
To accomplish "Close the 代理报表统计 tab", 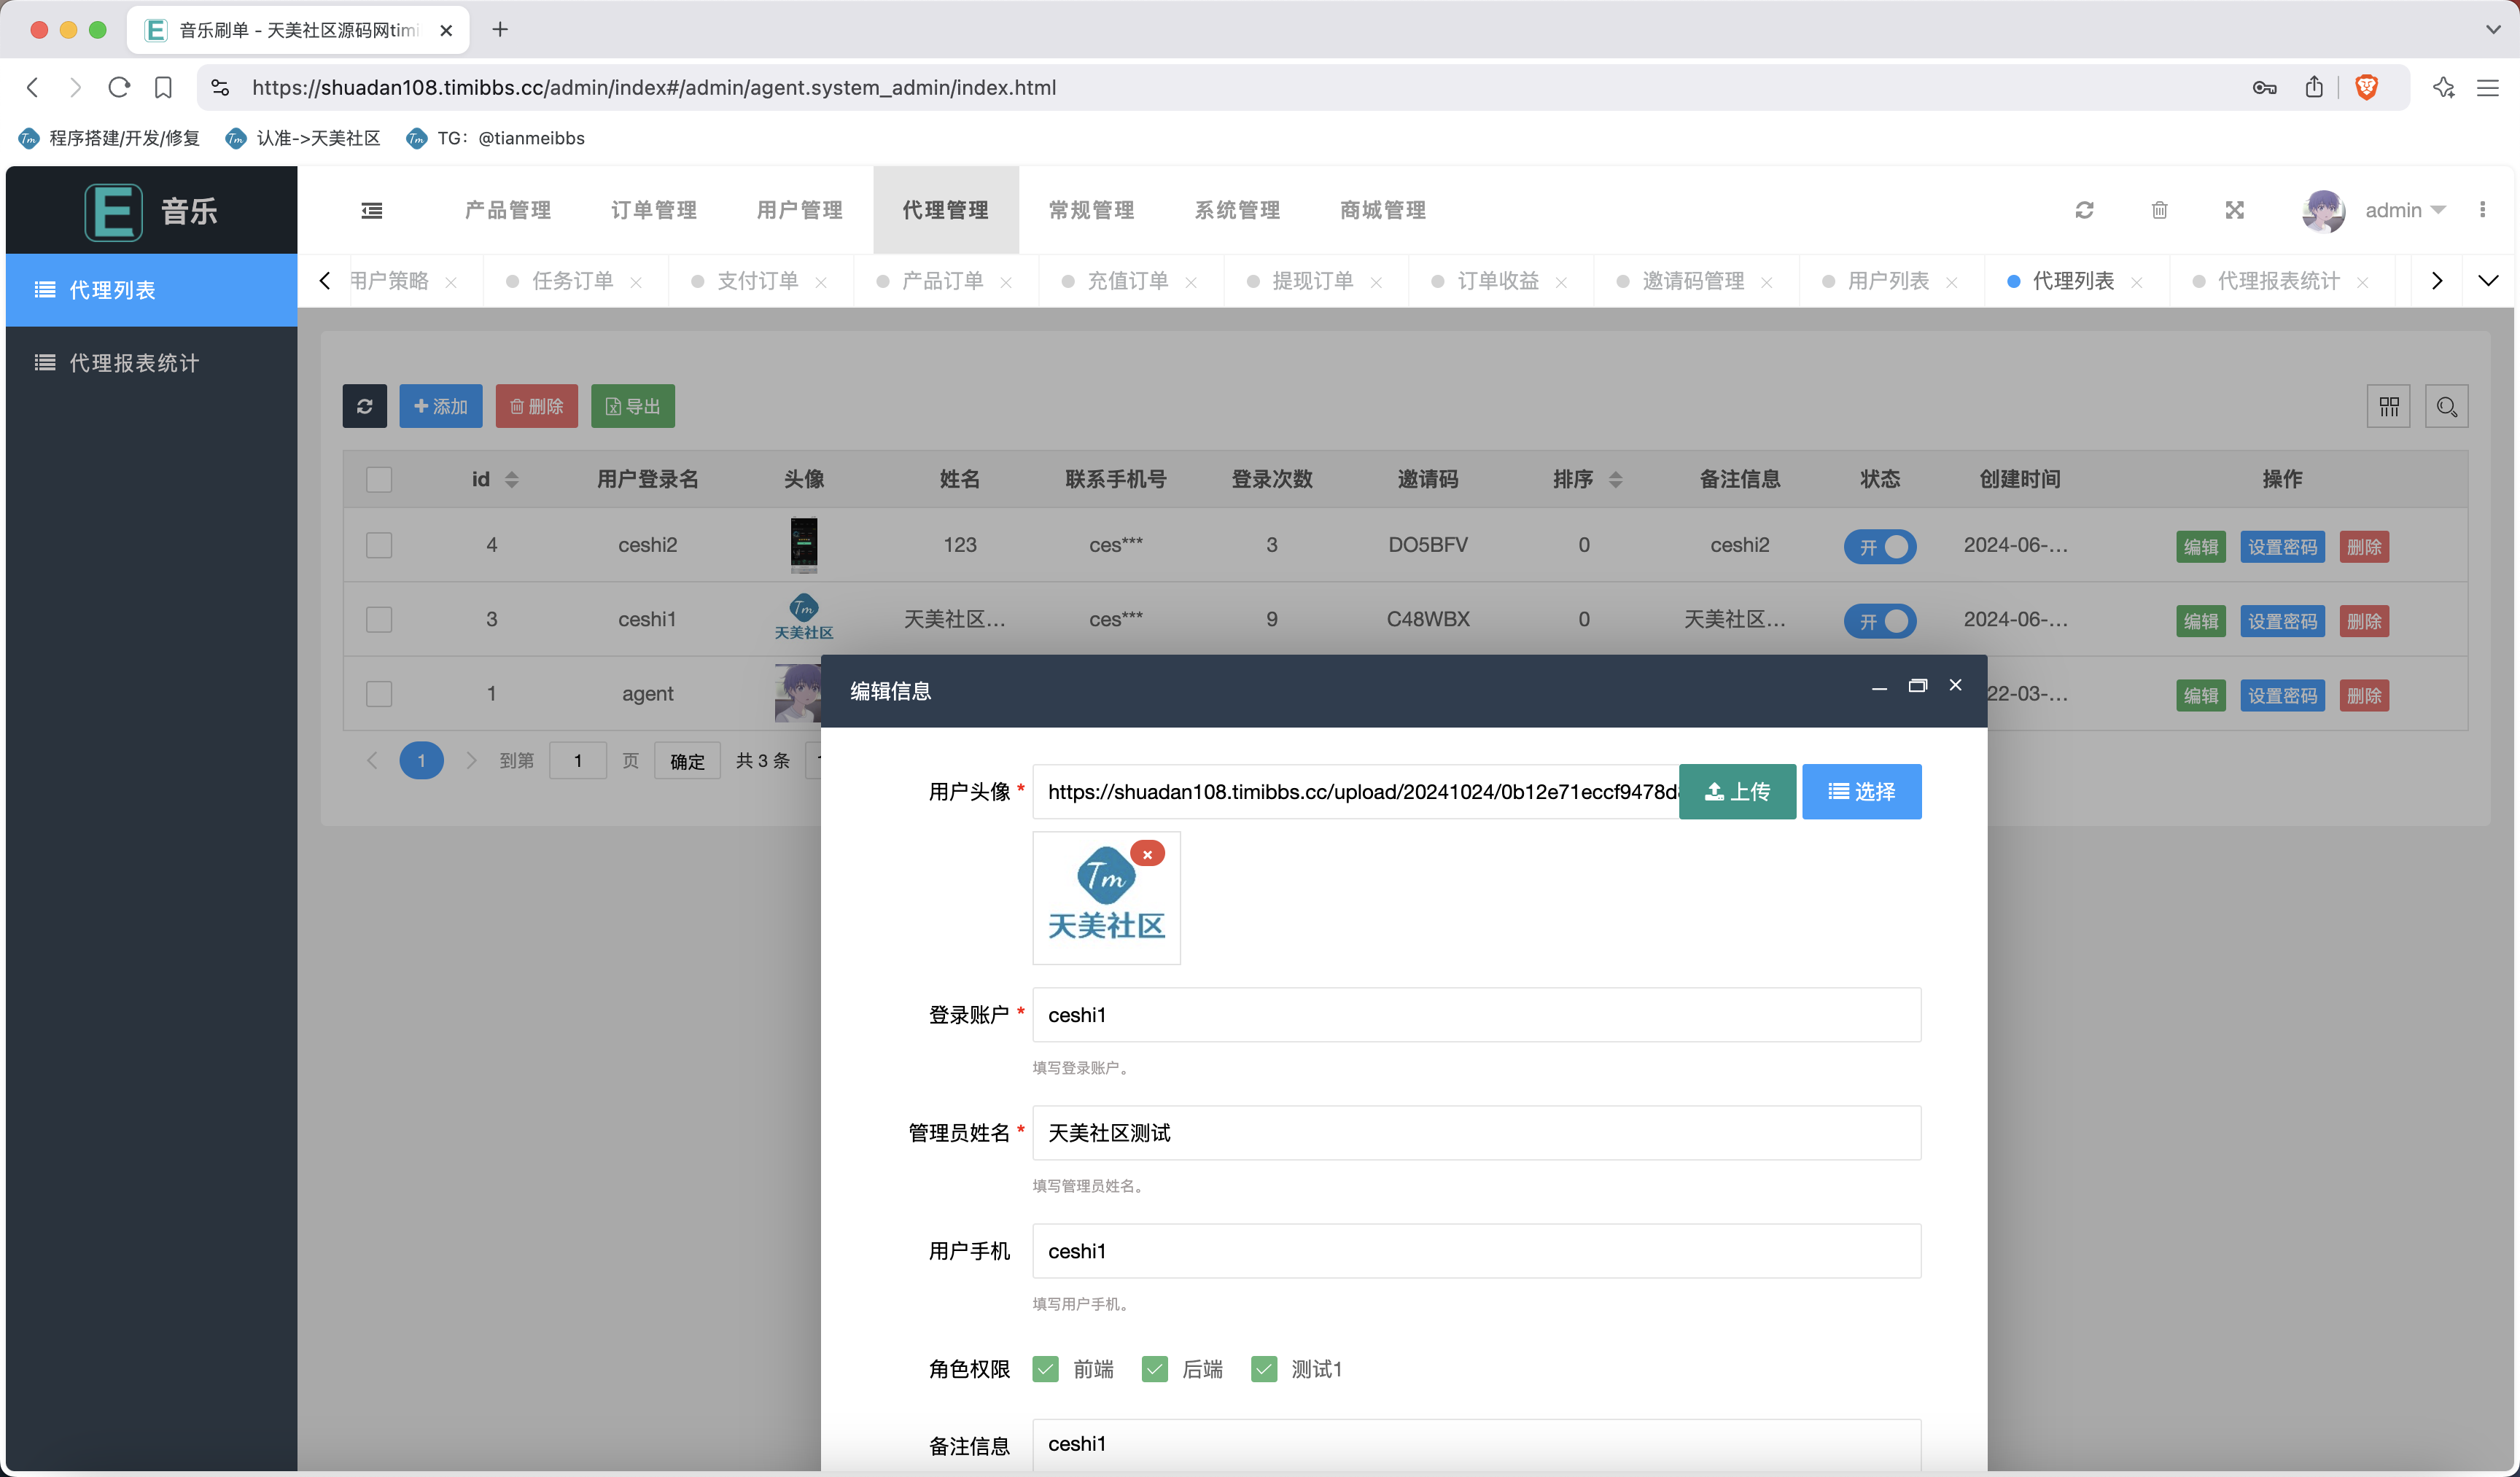I will click(x=2362, y=283).
